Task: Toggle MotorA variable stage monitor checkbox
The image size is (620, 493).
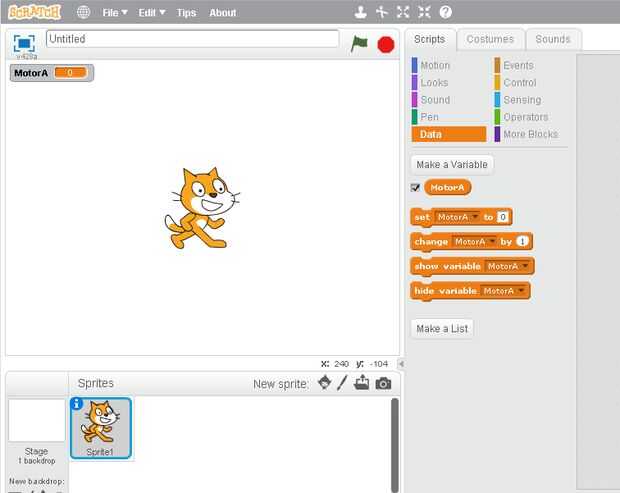Action: 415,187
